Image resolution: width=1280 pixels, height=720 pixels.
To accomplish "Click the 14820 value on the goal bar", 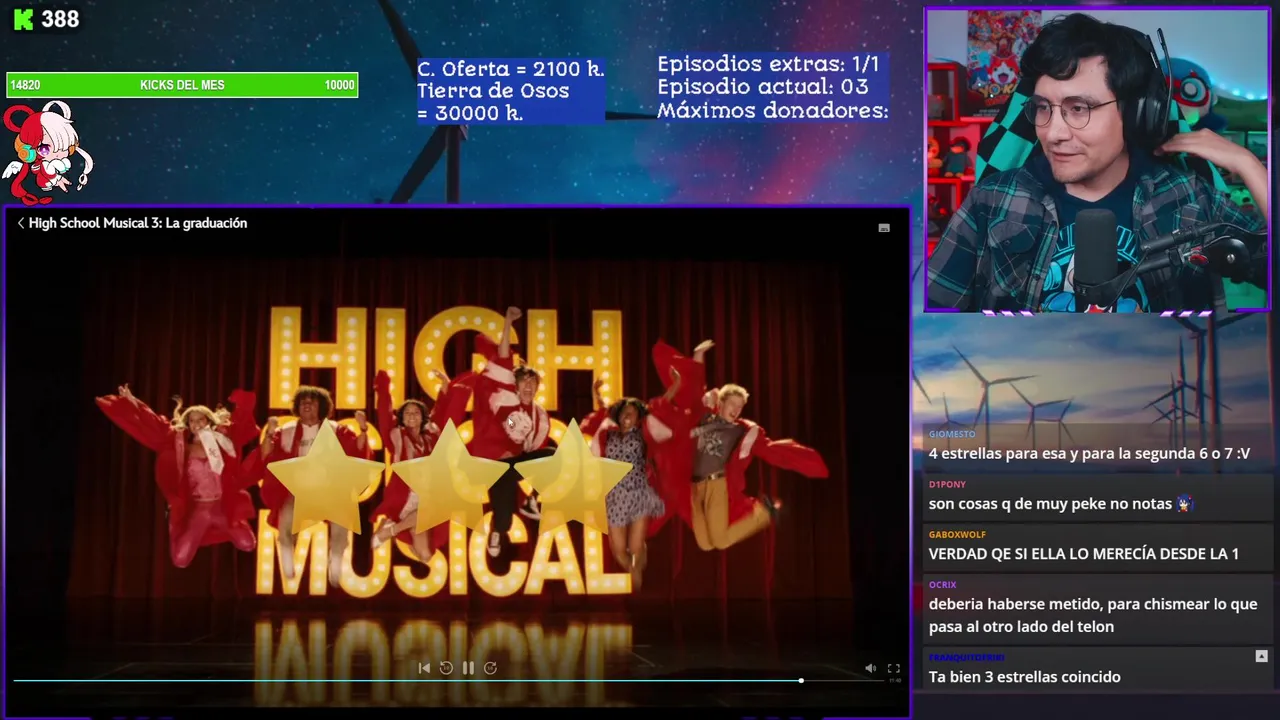I will [x=25, y=85].
